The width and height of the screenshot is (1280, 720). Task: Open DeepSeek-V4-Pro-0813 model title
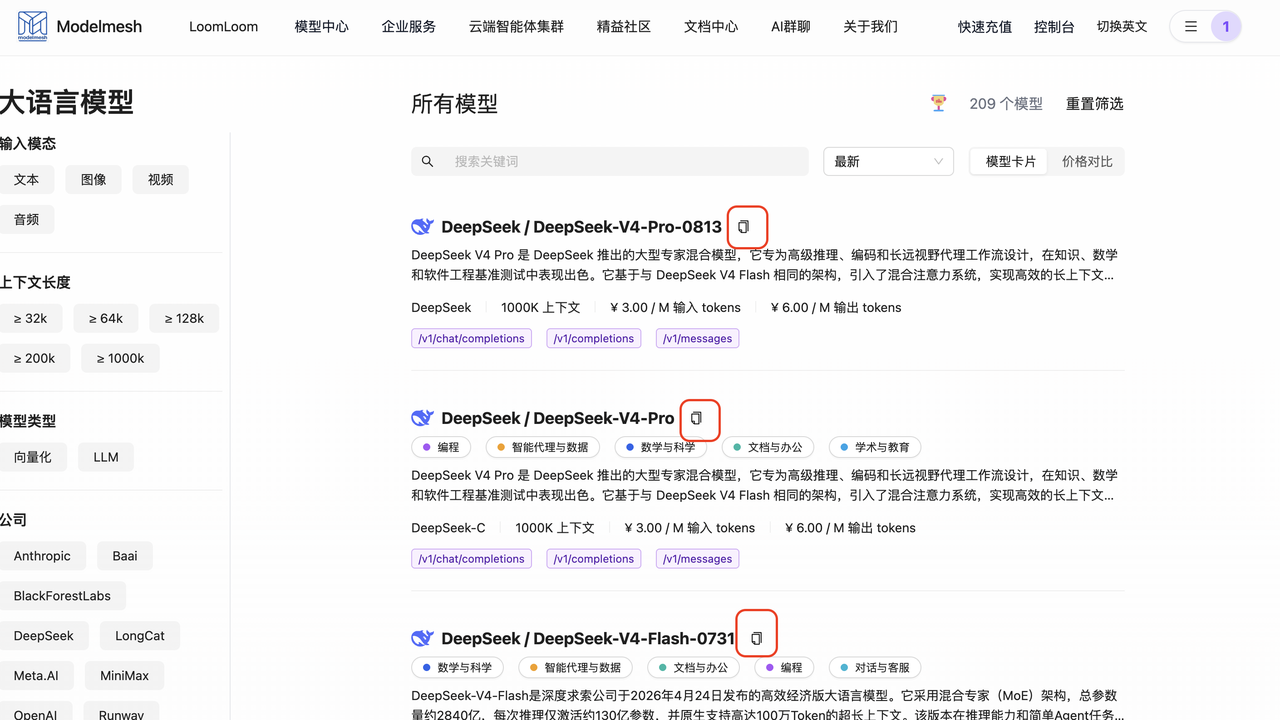click(x=581, y=227)
